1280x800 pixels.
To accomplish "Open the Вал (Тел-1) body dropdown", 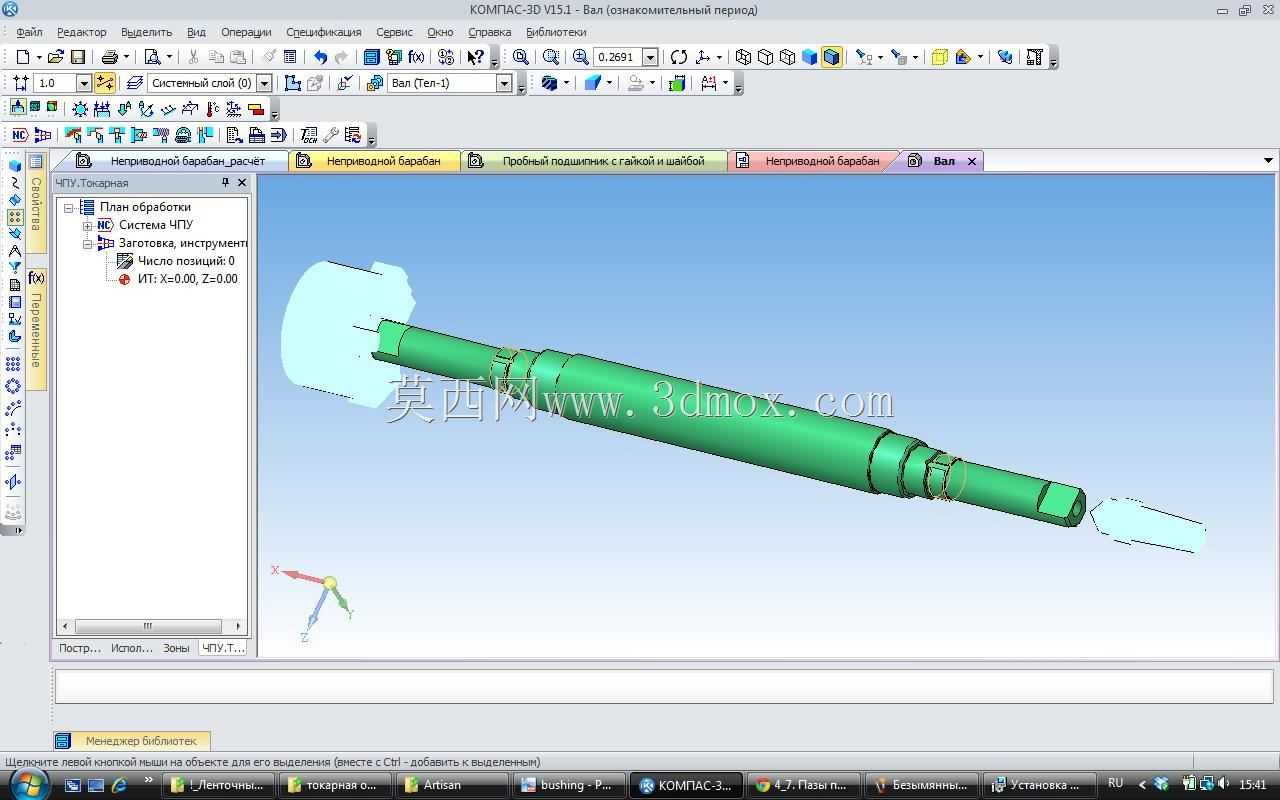I will pyautogui.click(x=505, y=83).
